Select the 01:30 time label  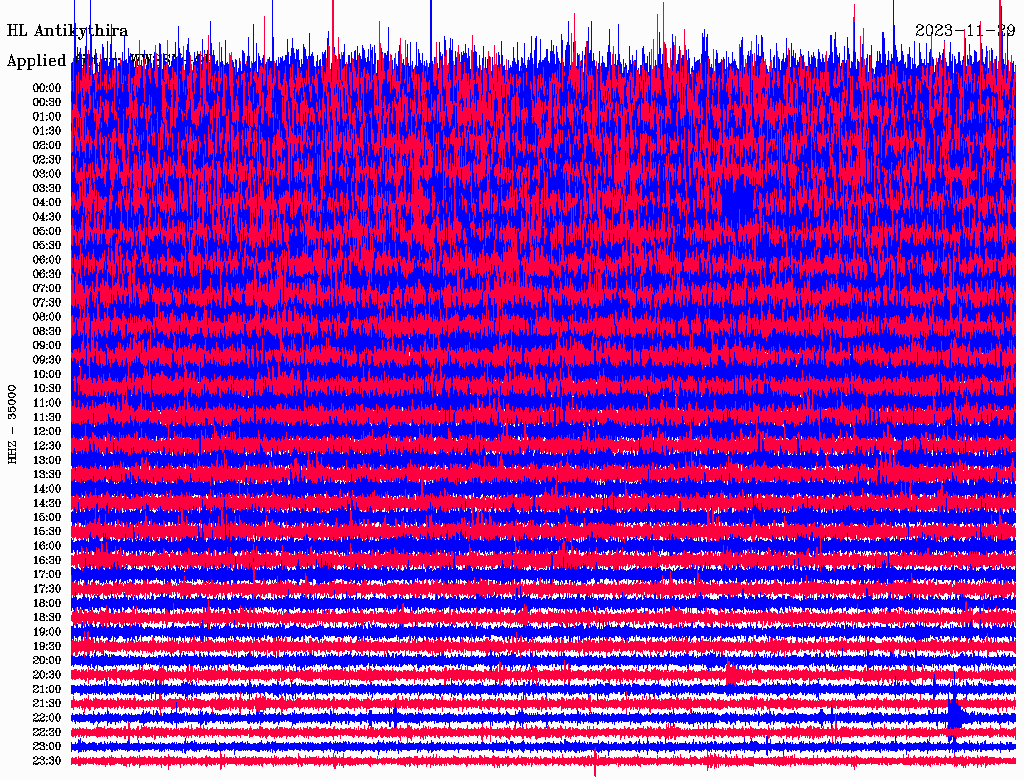point(47,131)
